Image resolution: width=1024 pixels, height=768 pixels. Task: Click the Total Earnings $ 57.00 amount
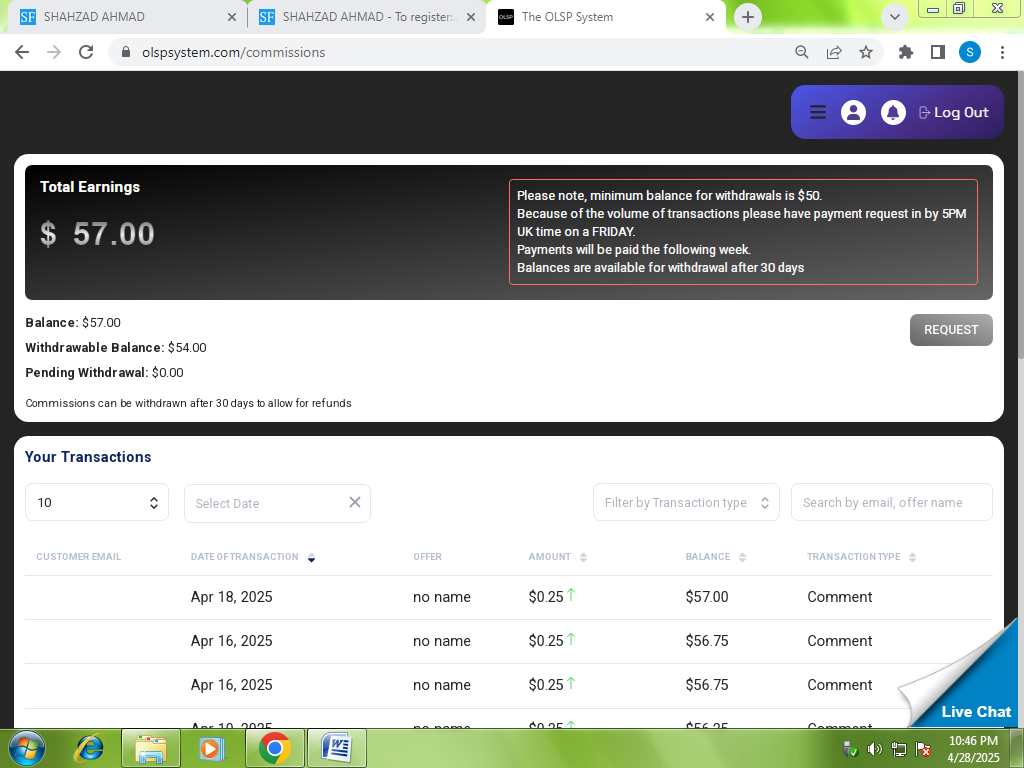coord(97,234)
